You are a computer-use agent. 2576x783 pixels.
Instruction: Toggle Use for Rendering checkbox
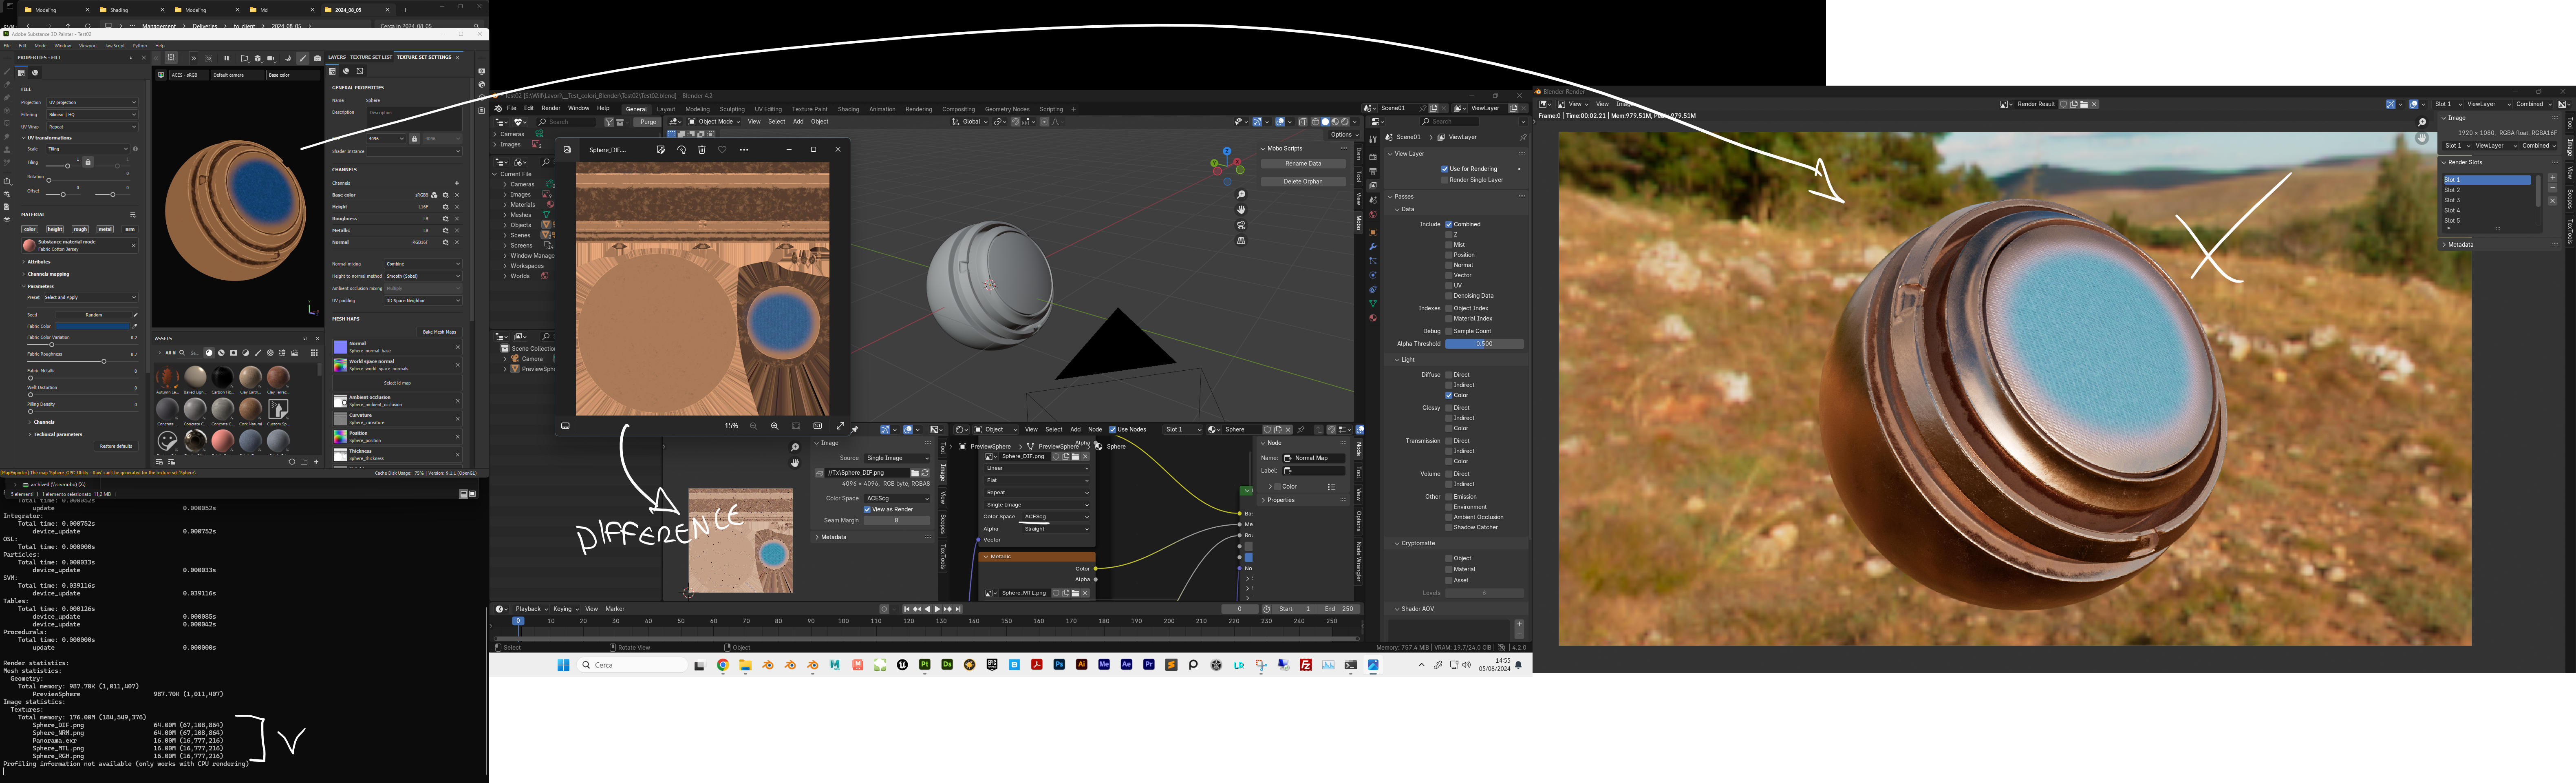[1445, 169]
